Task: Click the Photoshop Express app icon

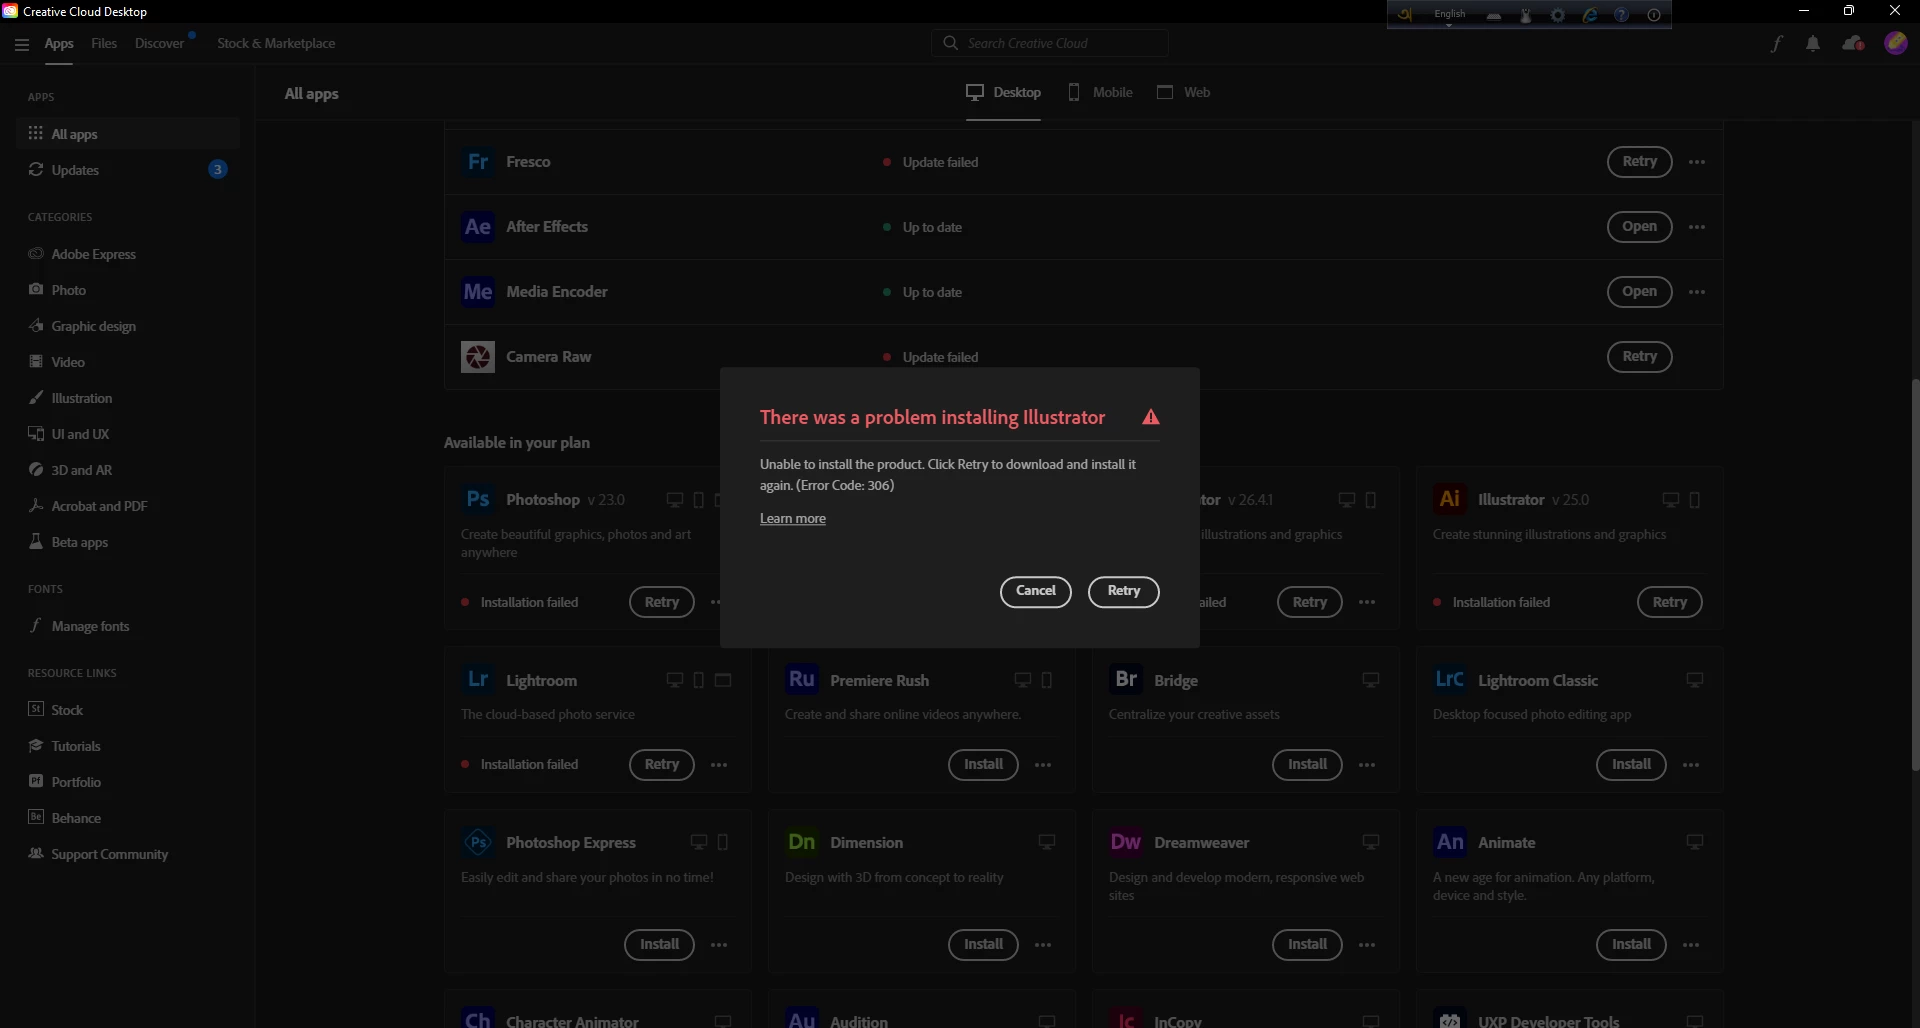Action: coord(478,842)
